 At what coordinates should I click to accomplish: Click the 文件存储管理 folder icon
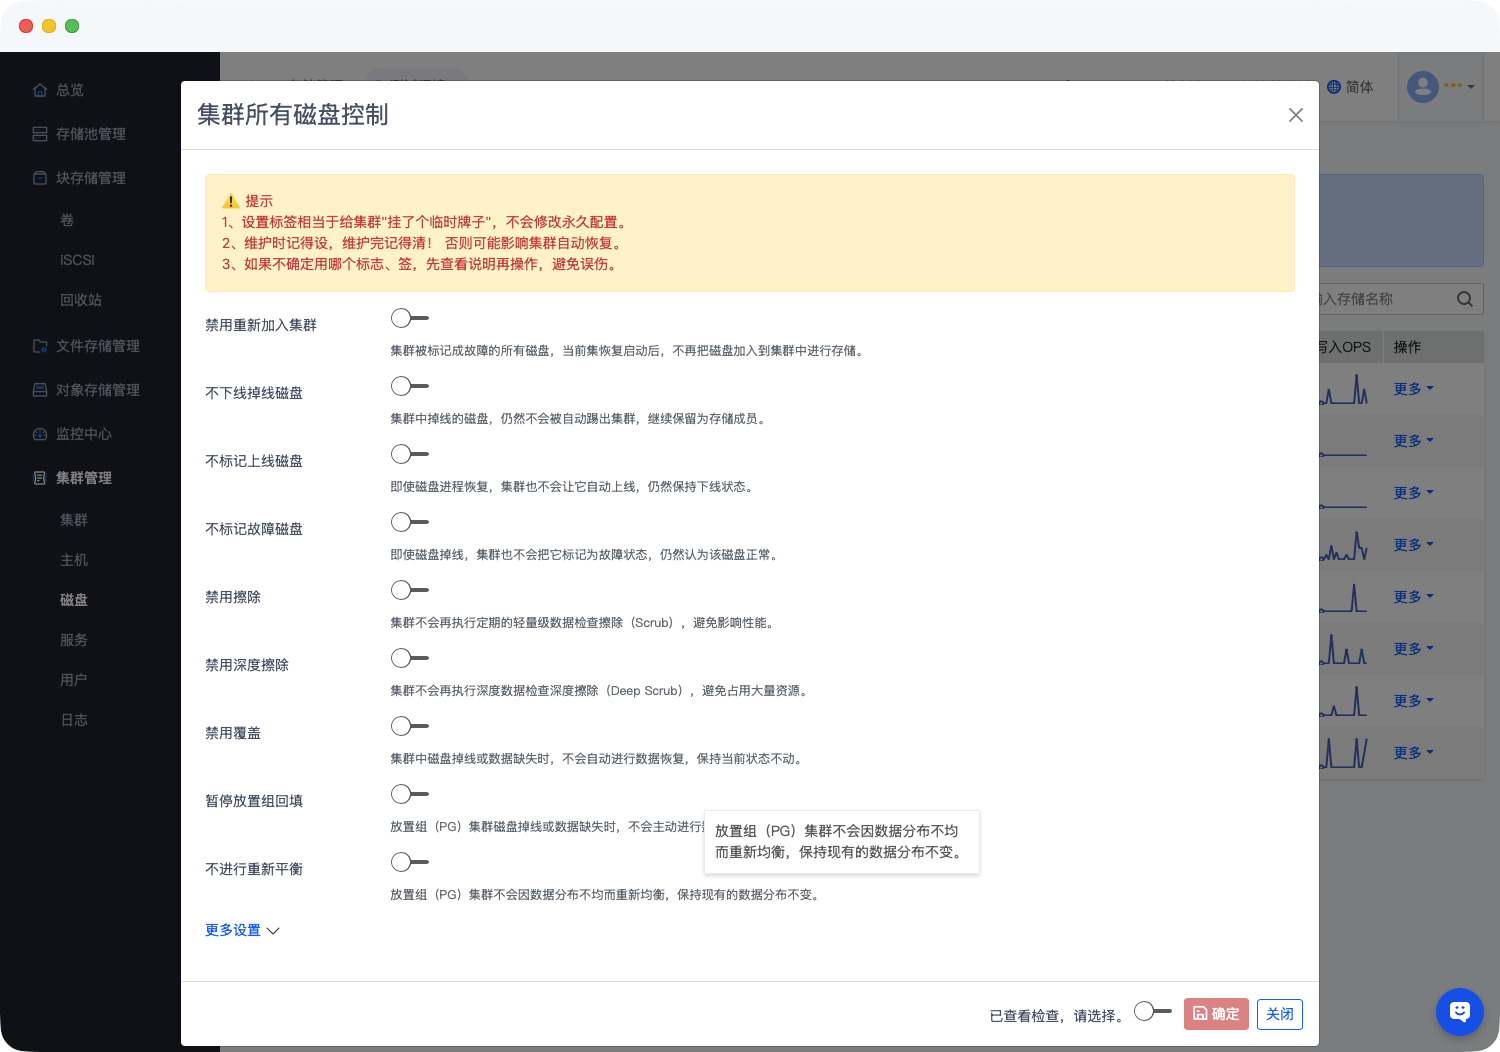click(40, 346)
